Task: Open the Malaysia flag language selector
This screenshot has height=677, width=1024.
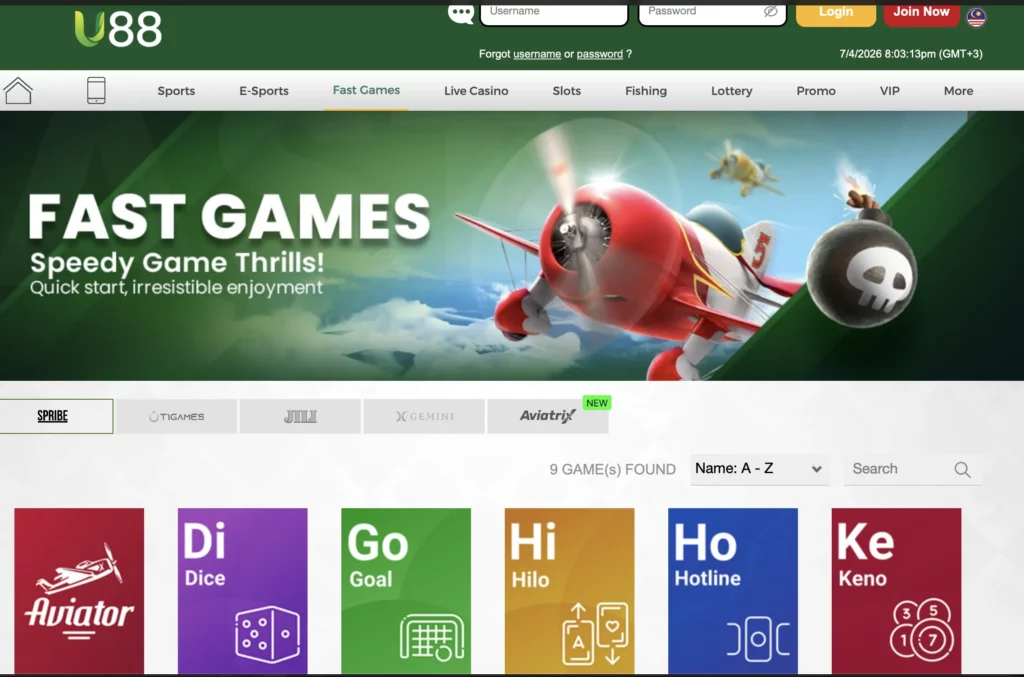Action: tap(976, 17)
